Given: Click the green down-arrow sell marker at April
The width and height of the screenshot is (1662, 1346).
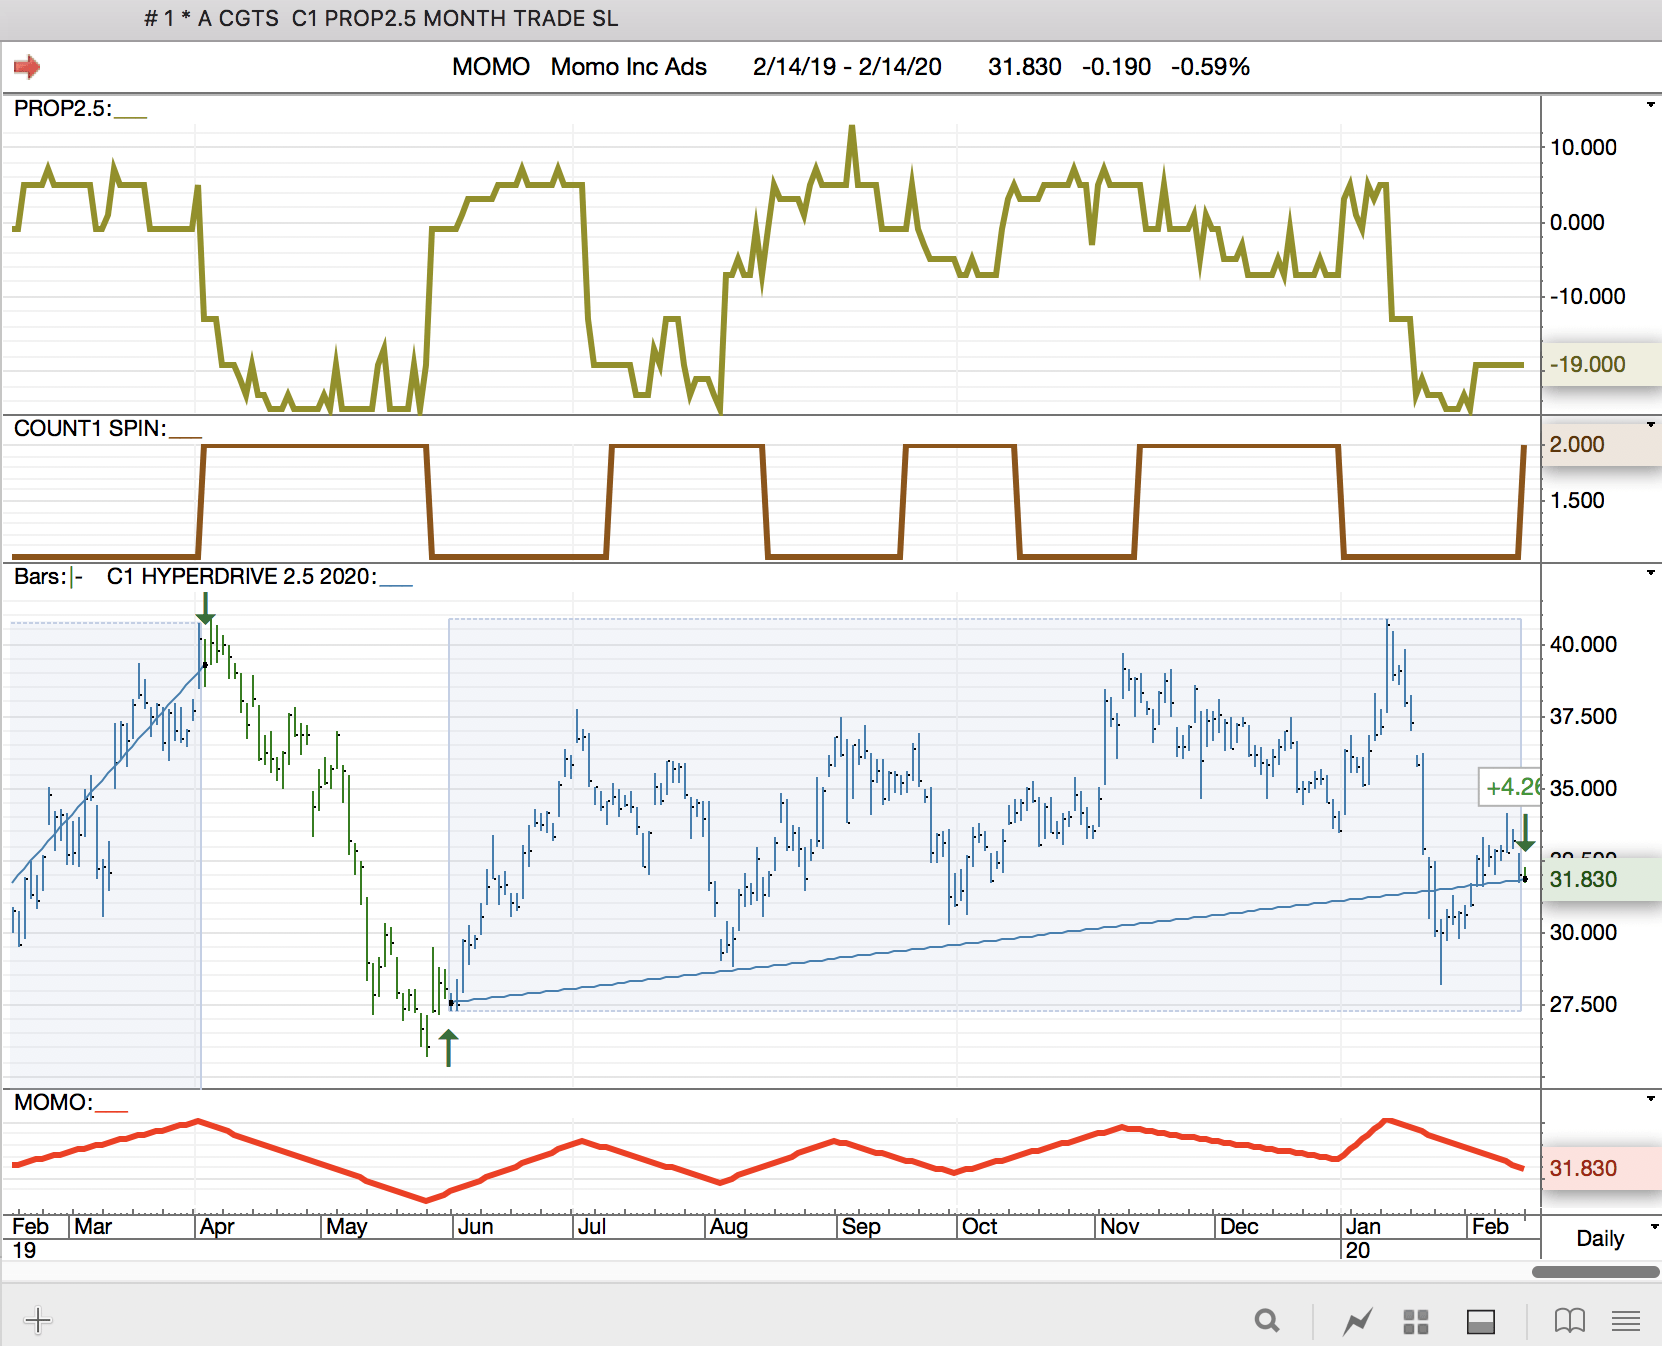Looking at the screenshot, I should click(x=205, y=608).
